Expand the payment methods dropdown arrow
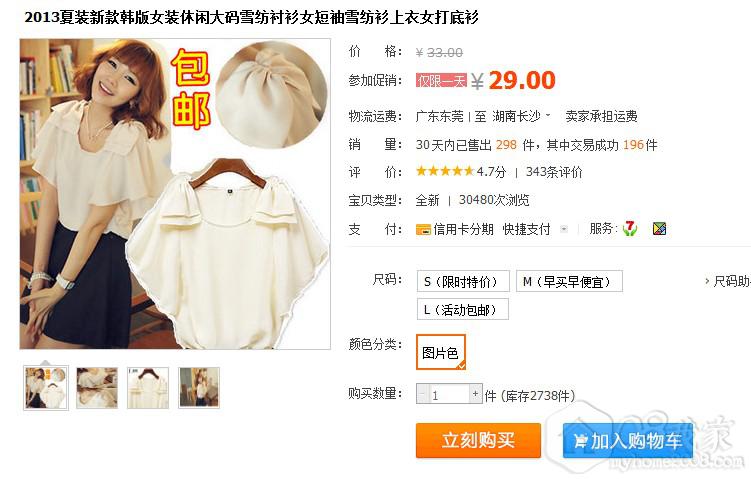The width and height of the screenshot is (751, 479). (x=564, y=229)
